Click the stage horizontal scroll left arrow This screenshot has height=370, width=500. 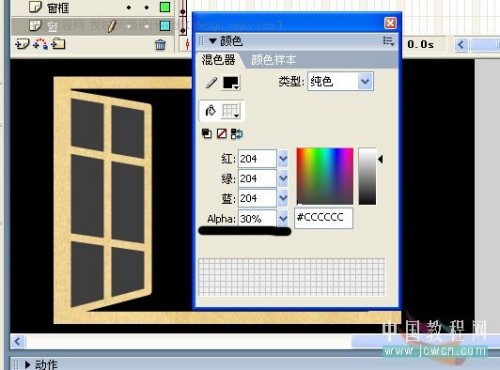(18, 341)
